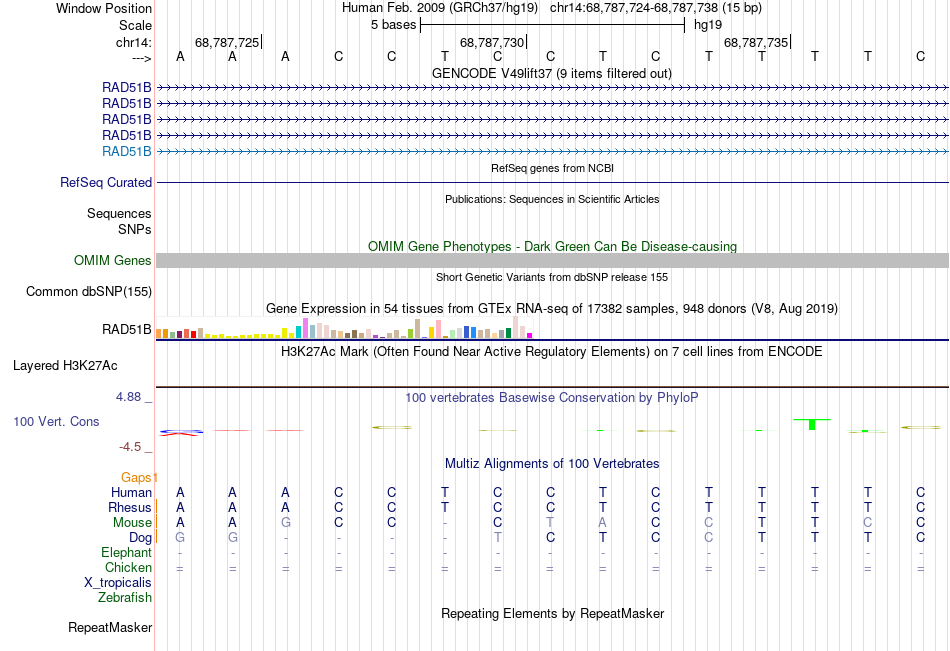The image size is (950, 651).
Task: Click the bright red bar in GTEx chart
Action: click(x=193, y=334)
